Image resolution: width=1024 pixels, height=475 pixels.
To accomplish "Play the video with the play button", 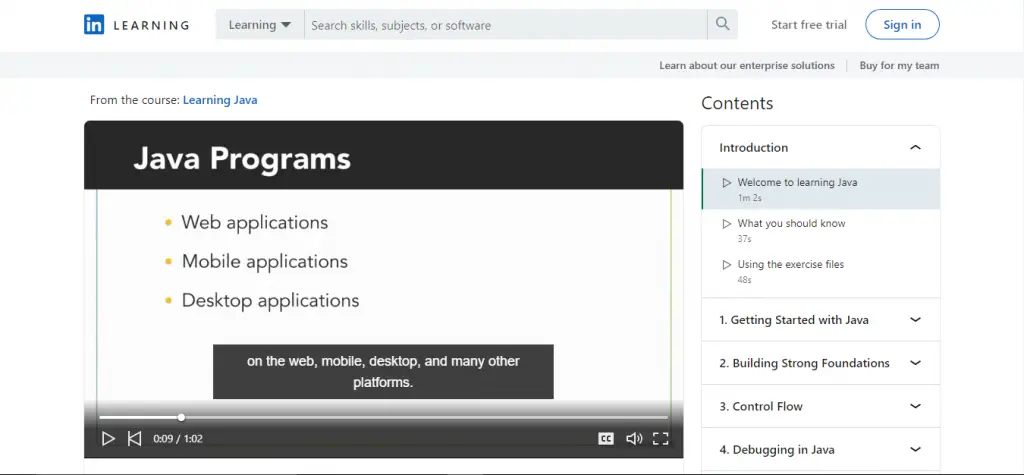I will coord(108,438).
